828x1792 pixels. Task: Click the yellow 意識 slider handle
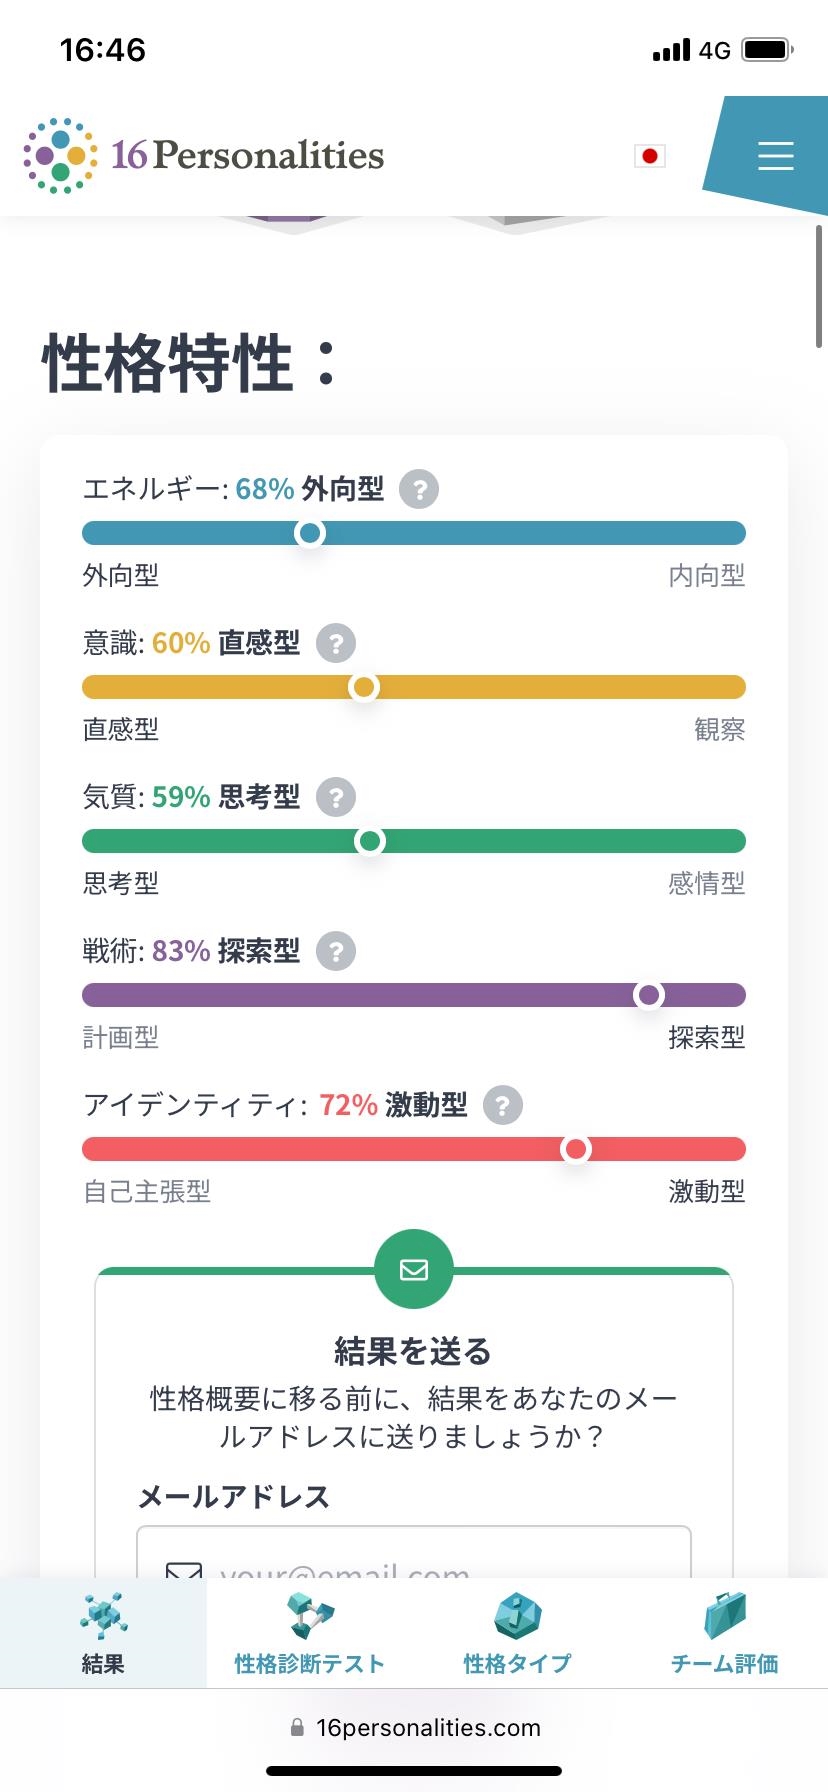364,687
